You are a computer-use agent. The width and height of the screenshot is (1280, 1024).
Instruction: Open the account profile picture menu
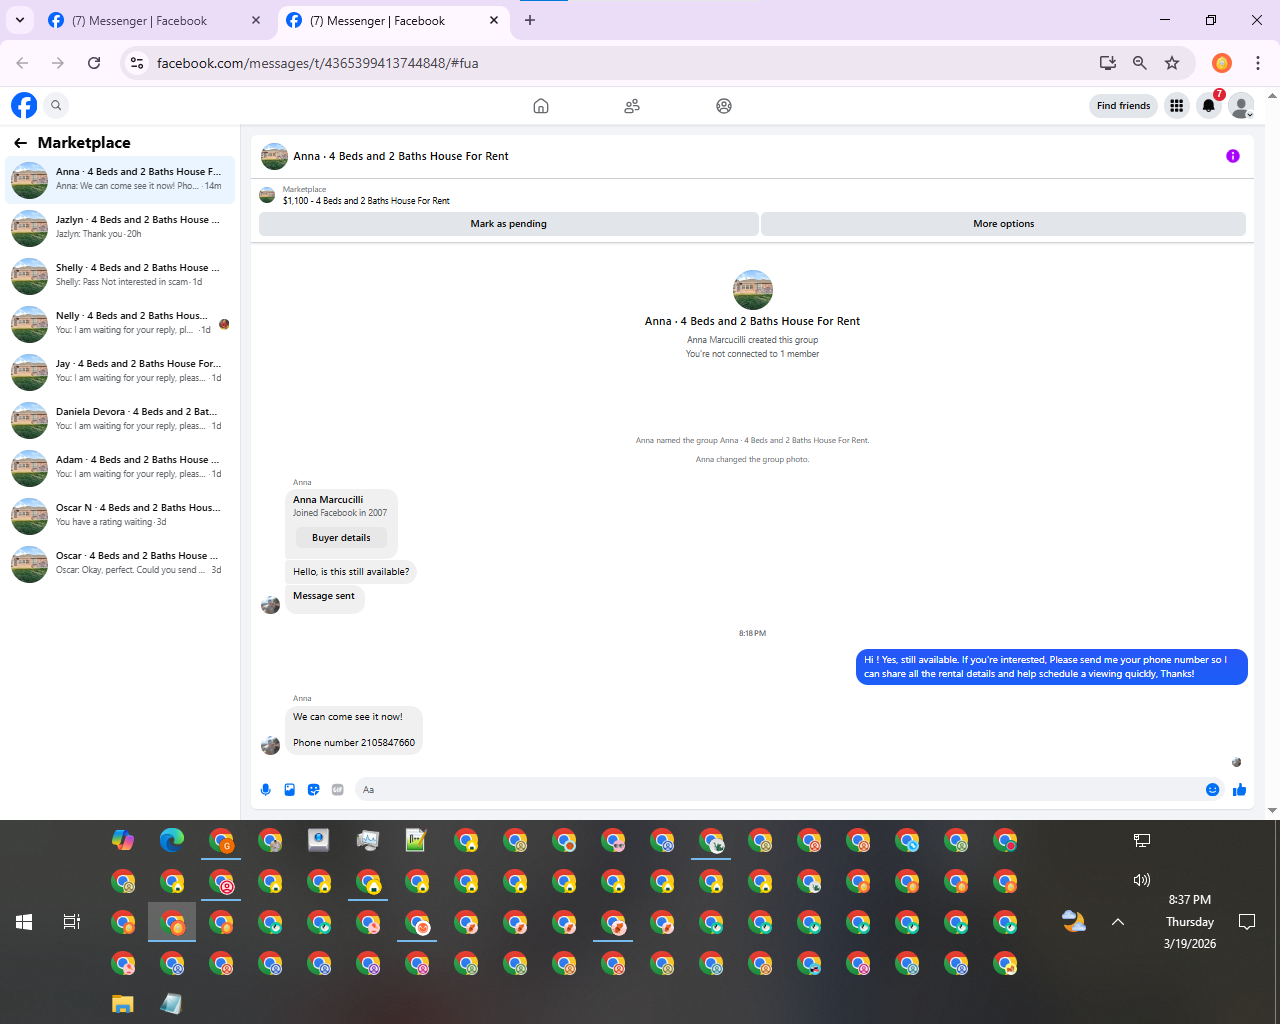1241,105
